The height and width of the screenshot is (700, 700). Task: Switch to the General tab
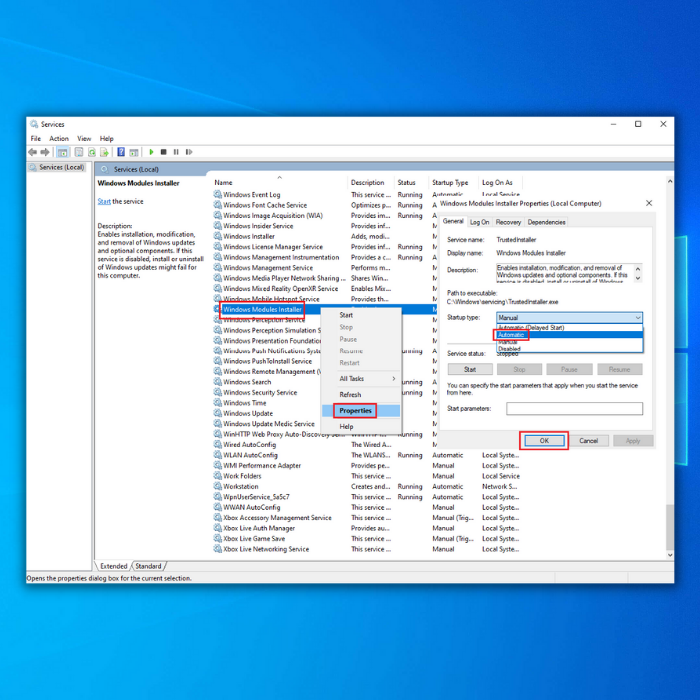coord(453,221)
